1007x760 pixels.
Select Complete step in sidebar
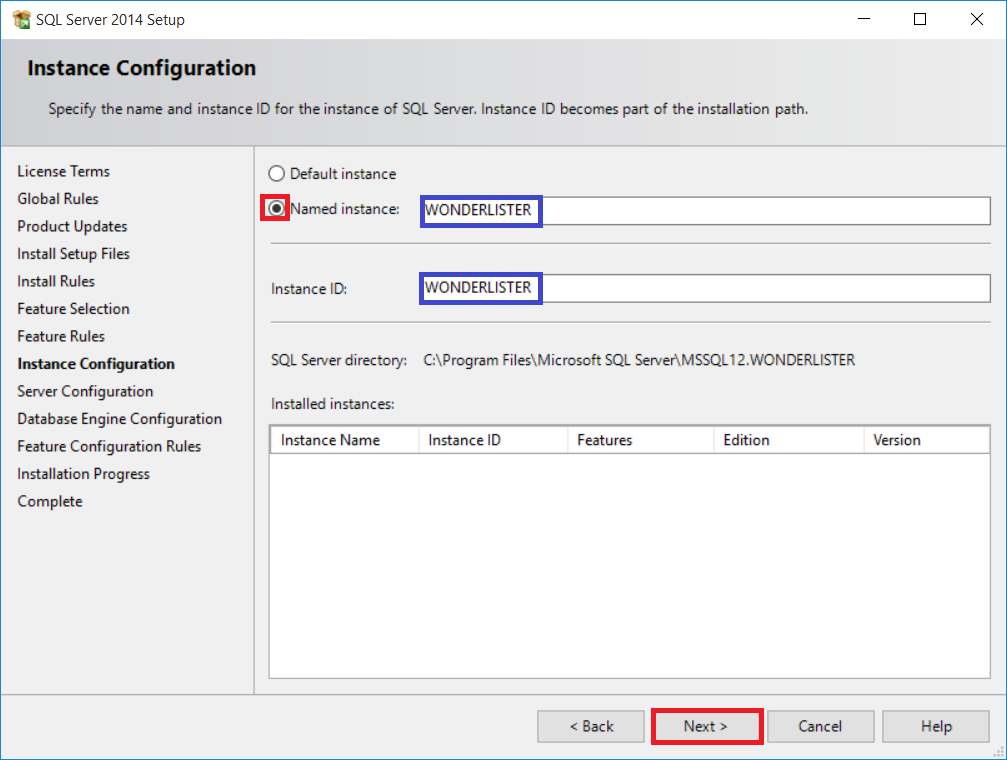50,502
